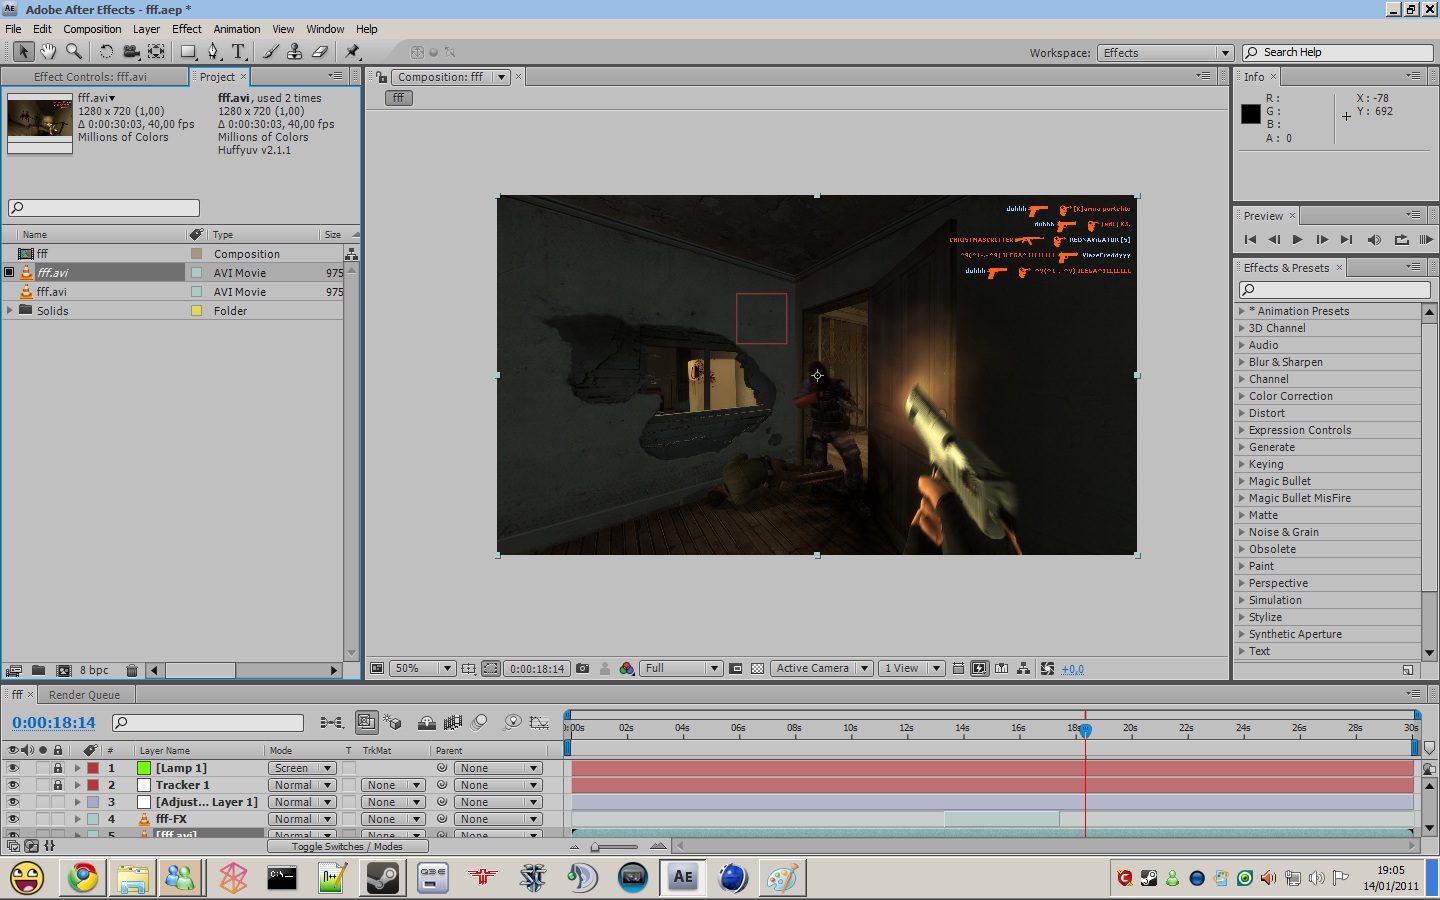Open Show Channel color circles button
Screen dimensions: 1440x900
click(627, 668)
